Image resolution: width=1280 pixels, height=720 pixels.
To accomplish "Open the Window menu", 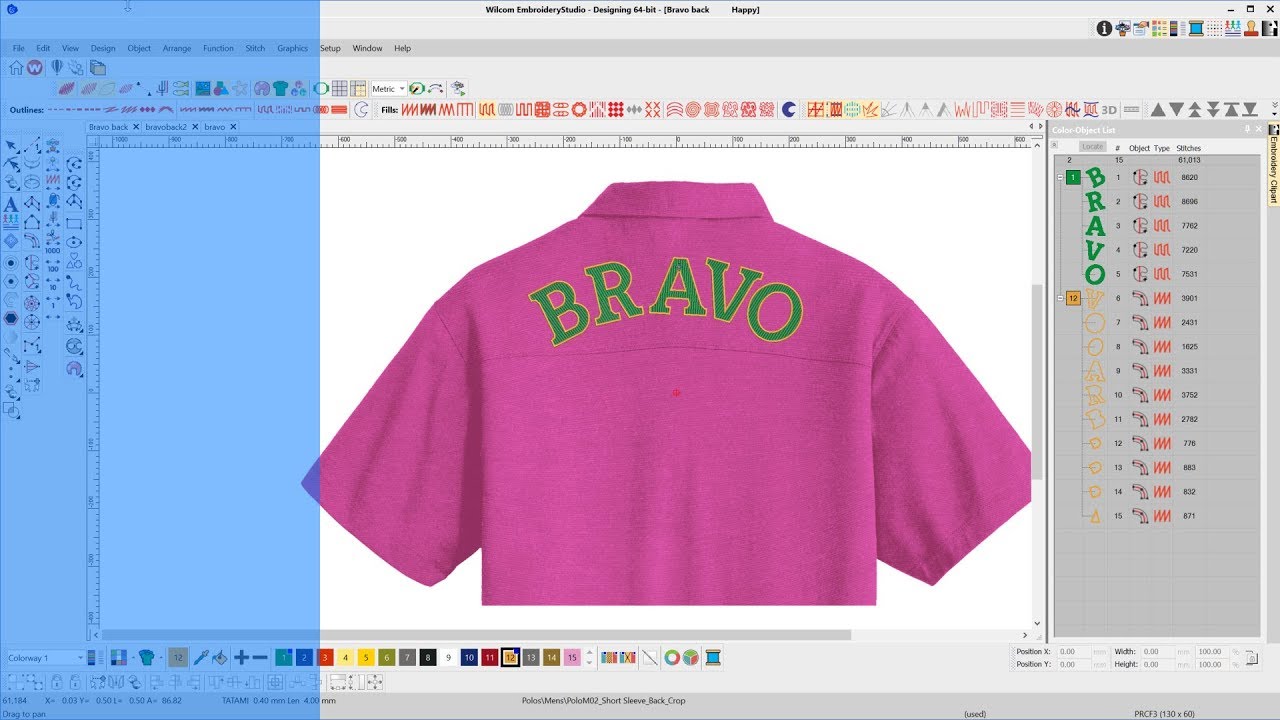I will tap(367, 48).
